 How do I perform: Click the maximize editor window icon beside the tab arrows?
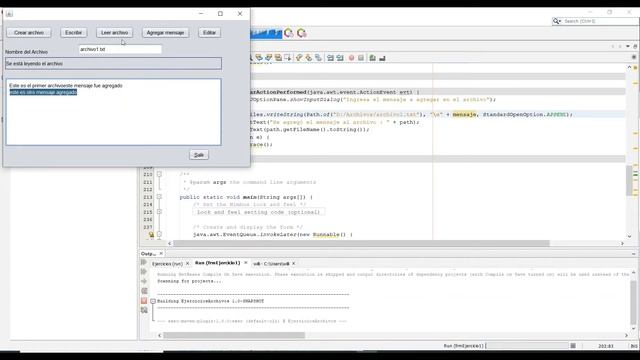[x=635, y=46]
